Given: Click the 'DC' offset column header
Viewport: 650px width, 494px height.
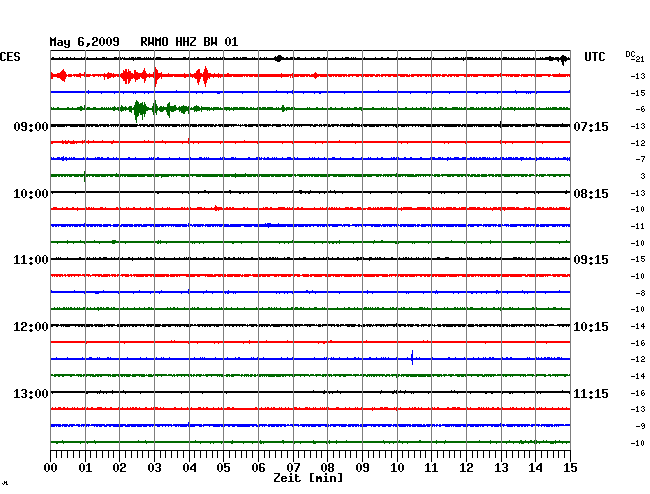Looking at the screenshot, I should click(630, 54).
